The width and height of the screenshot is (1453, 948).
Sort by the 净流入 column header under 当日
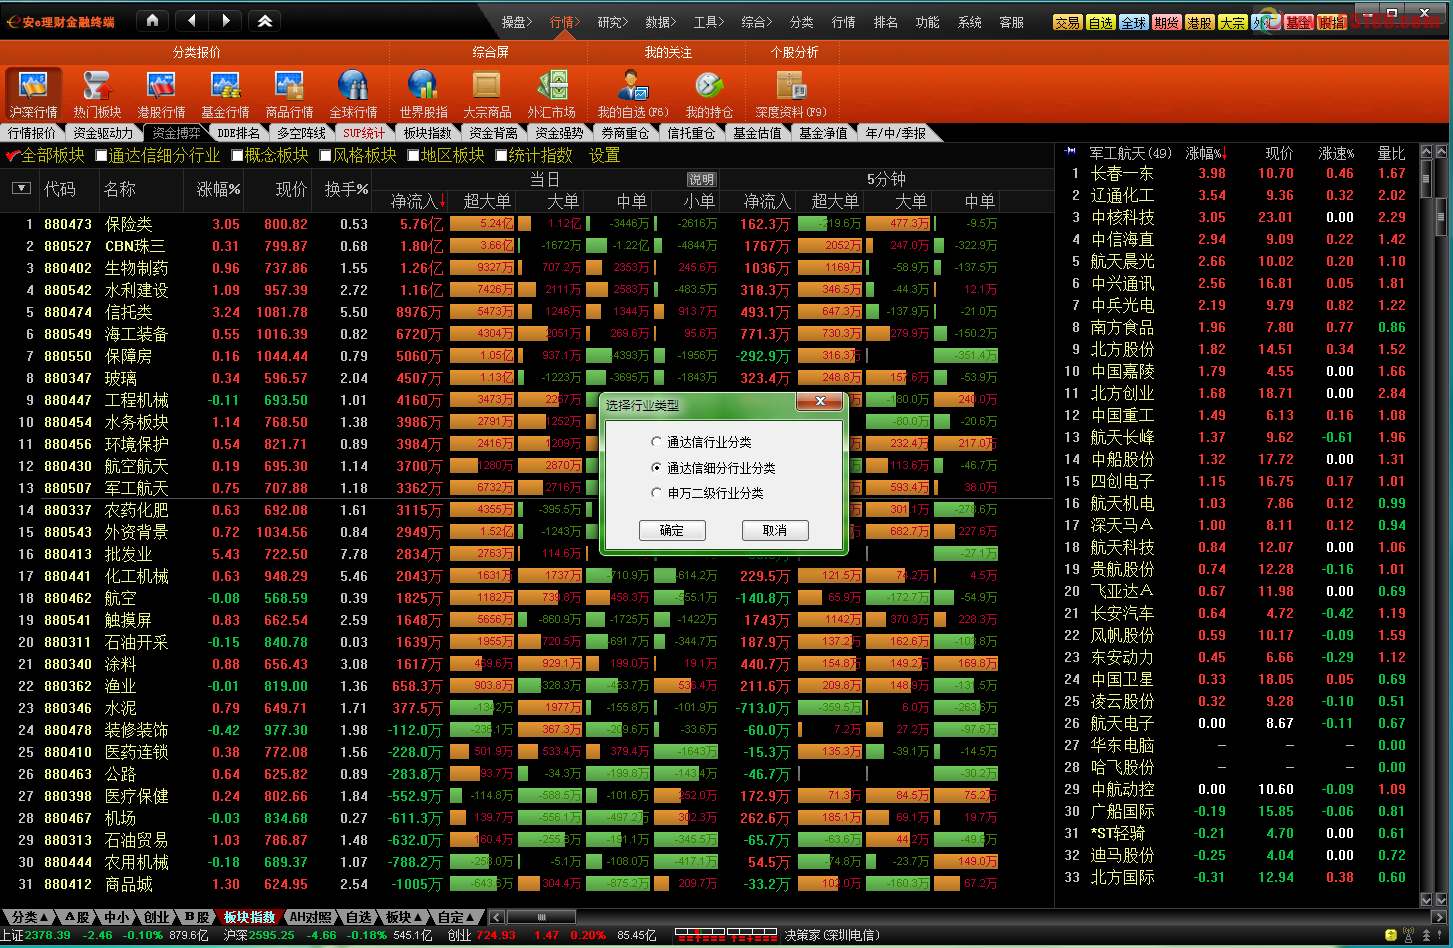[414, 201]
